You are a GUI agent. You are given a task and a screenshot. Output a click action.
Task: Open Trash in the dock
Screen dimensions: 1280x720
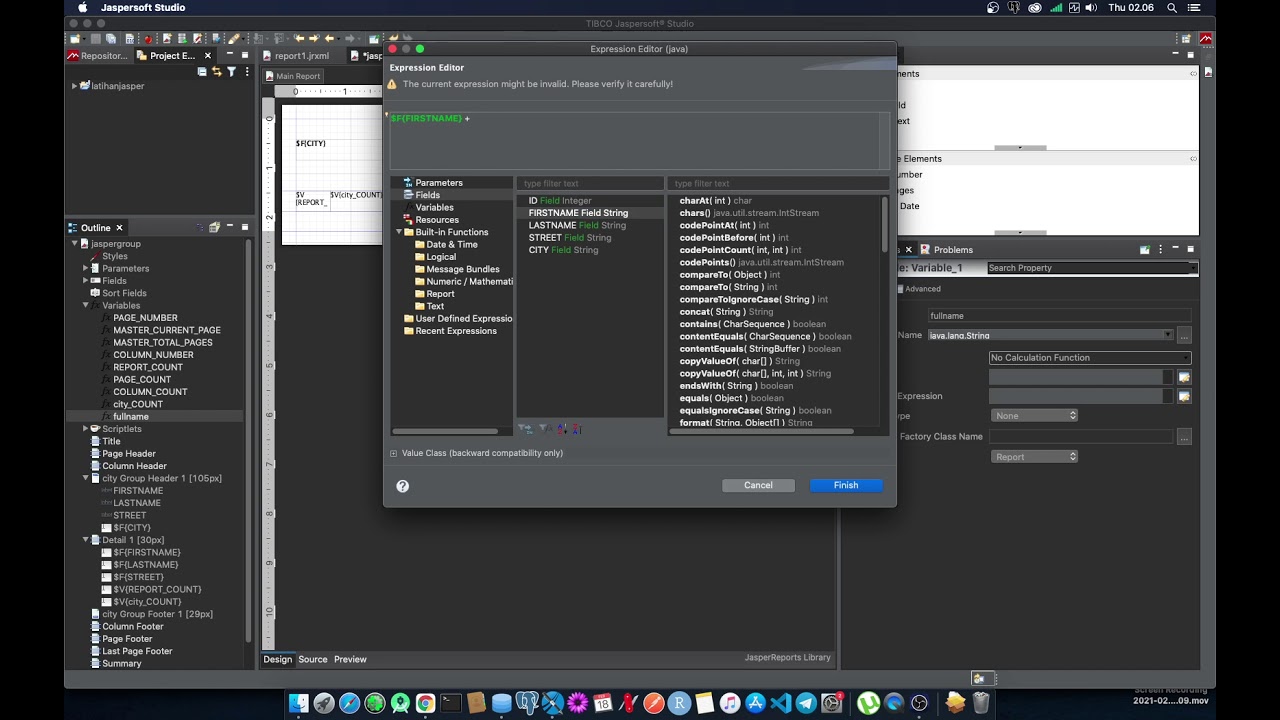[x=981, y=703]
